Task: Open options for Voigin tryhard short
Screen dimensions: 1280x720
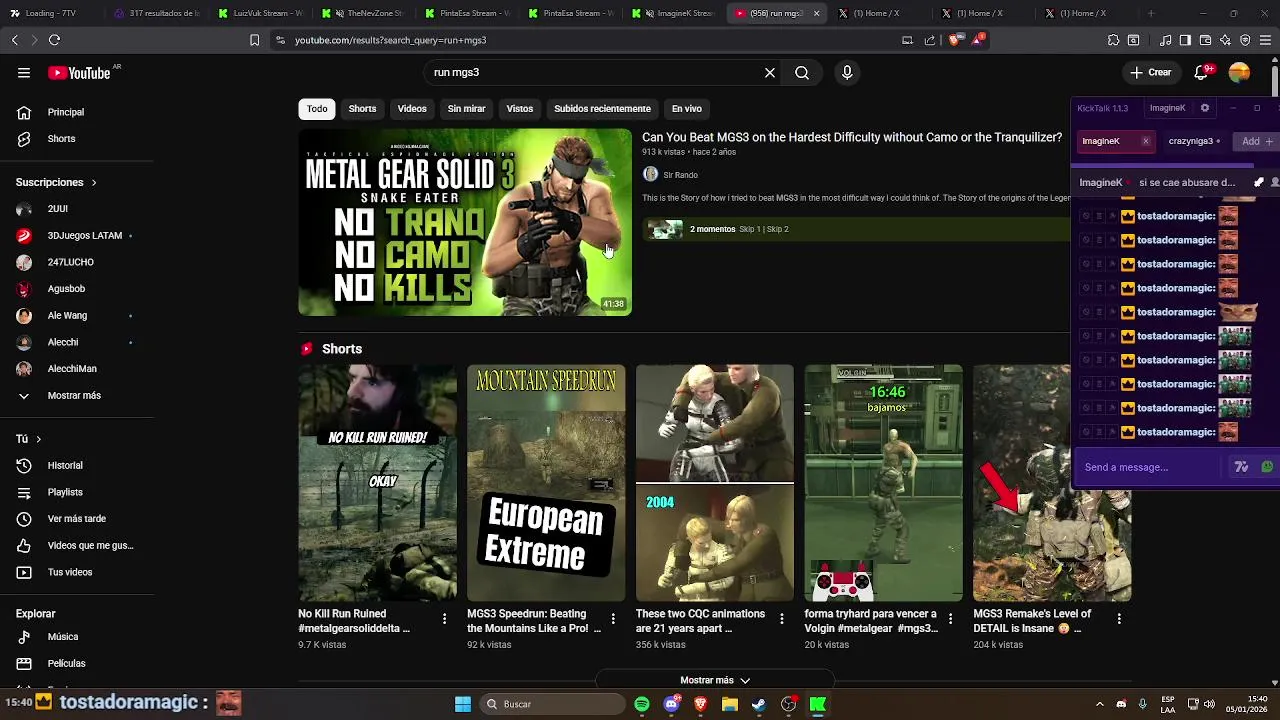Action: pos(951,619)
